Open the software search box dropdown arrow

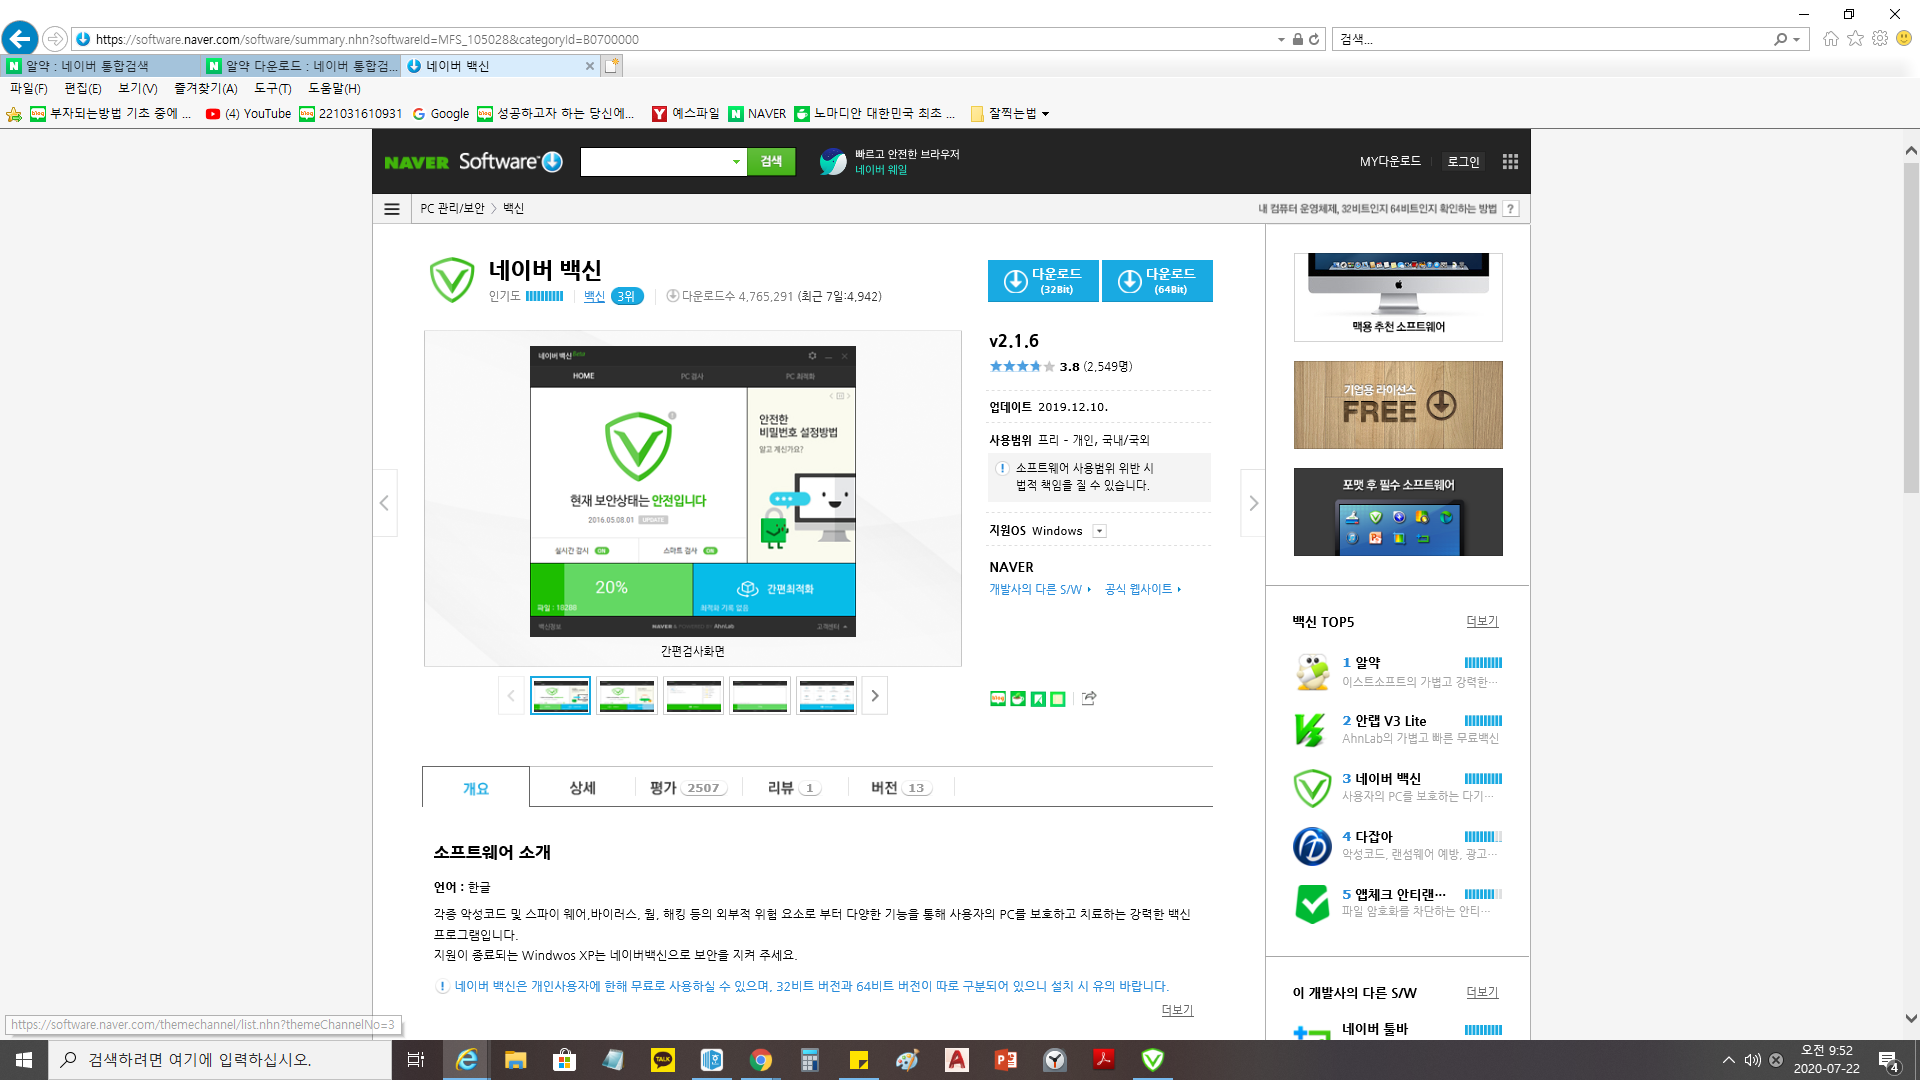(x=736, y=162)
